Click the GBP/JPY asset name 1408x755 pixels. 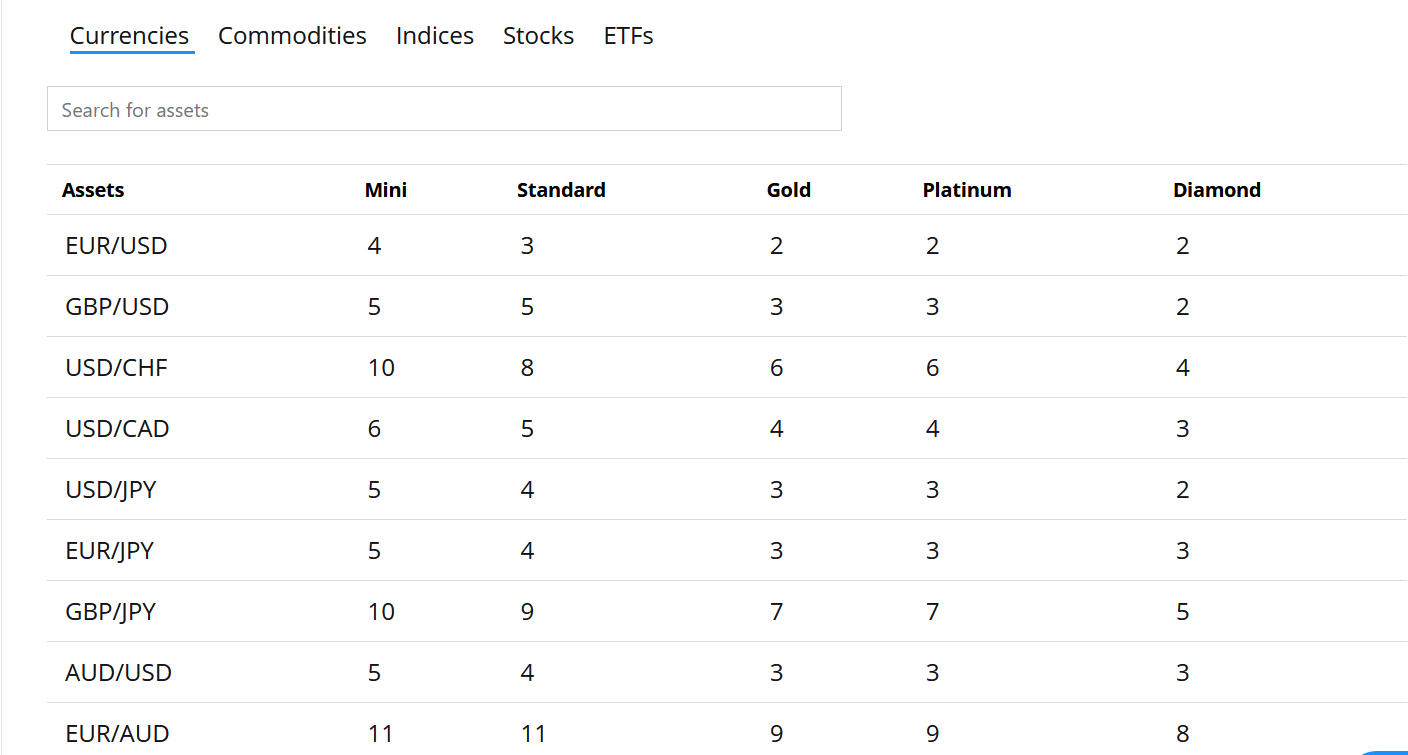coord(110,612)
